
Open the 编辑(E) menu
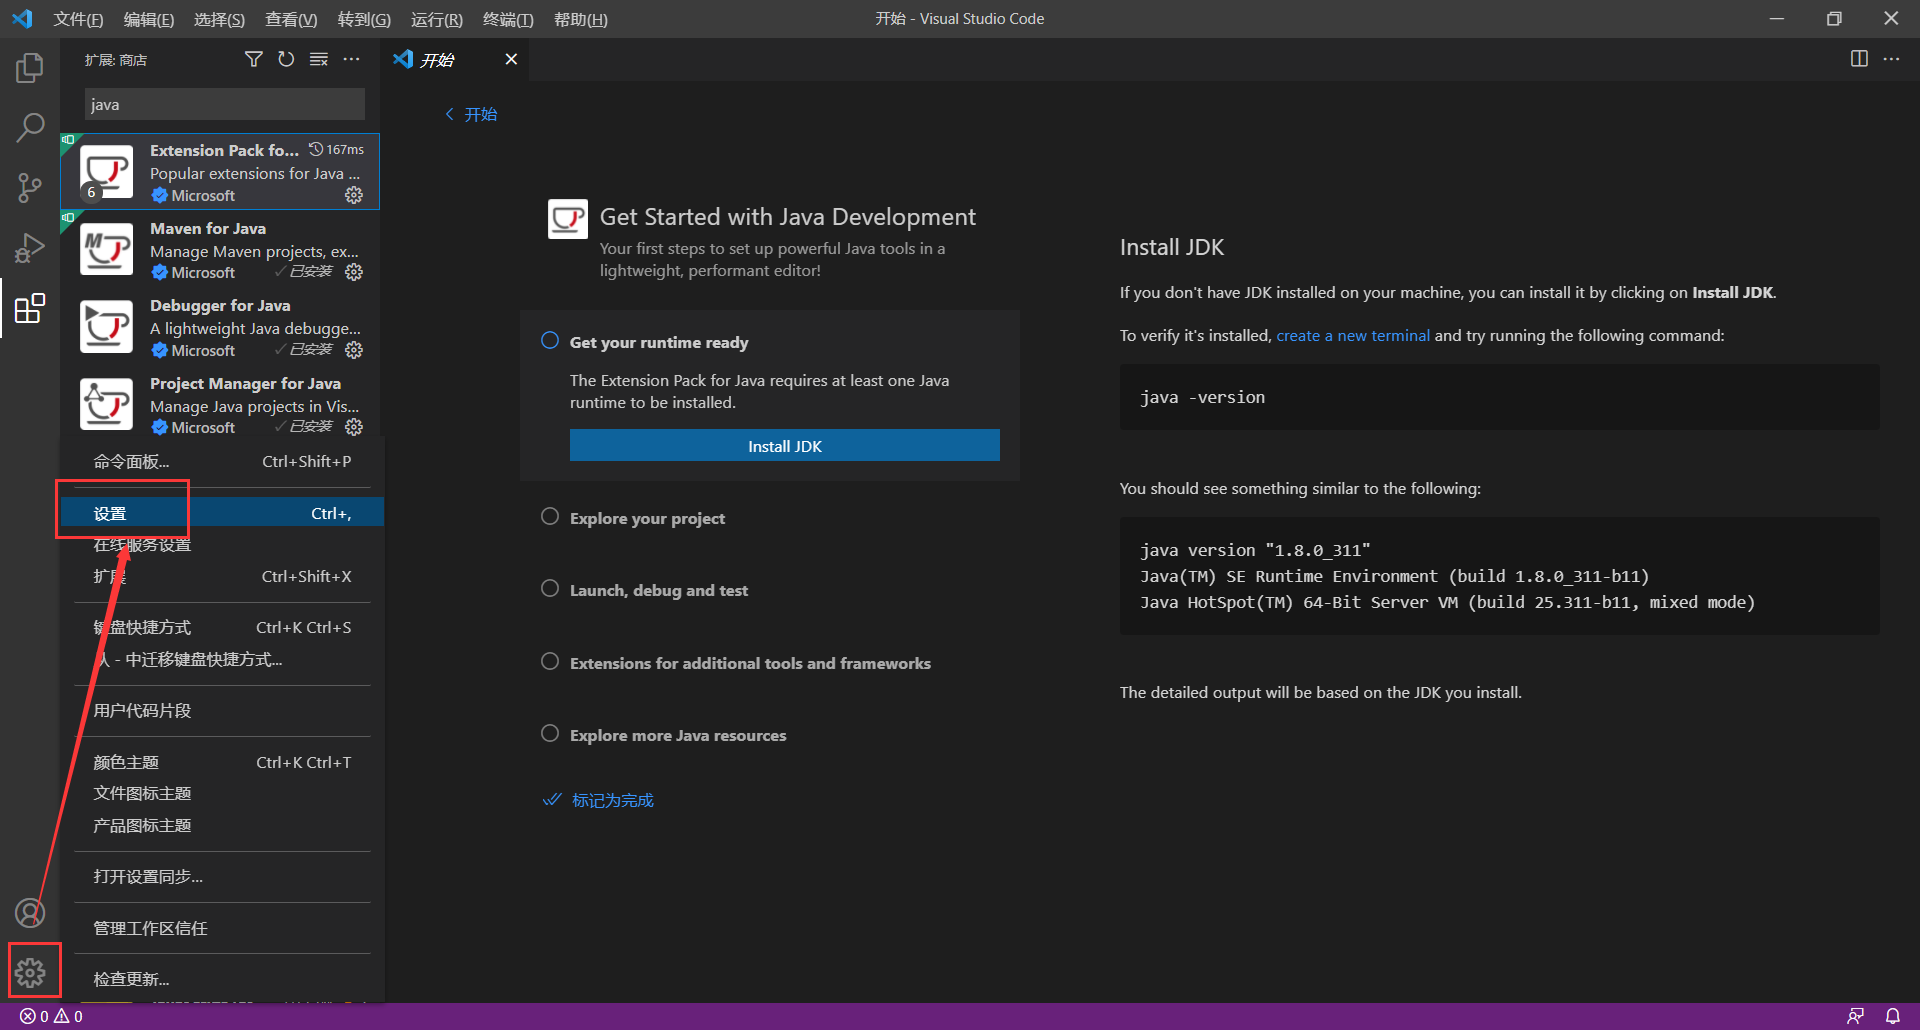tap(149, 19)
